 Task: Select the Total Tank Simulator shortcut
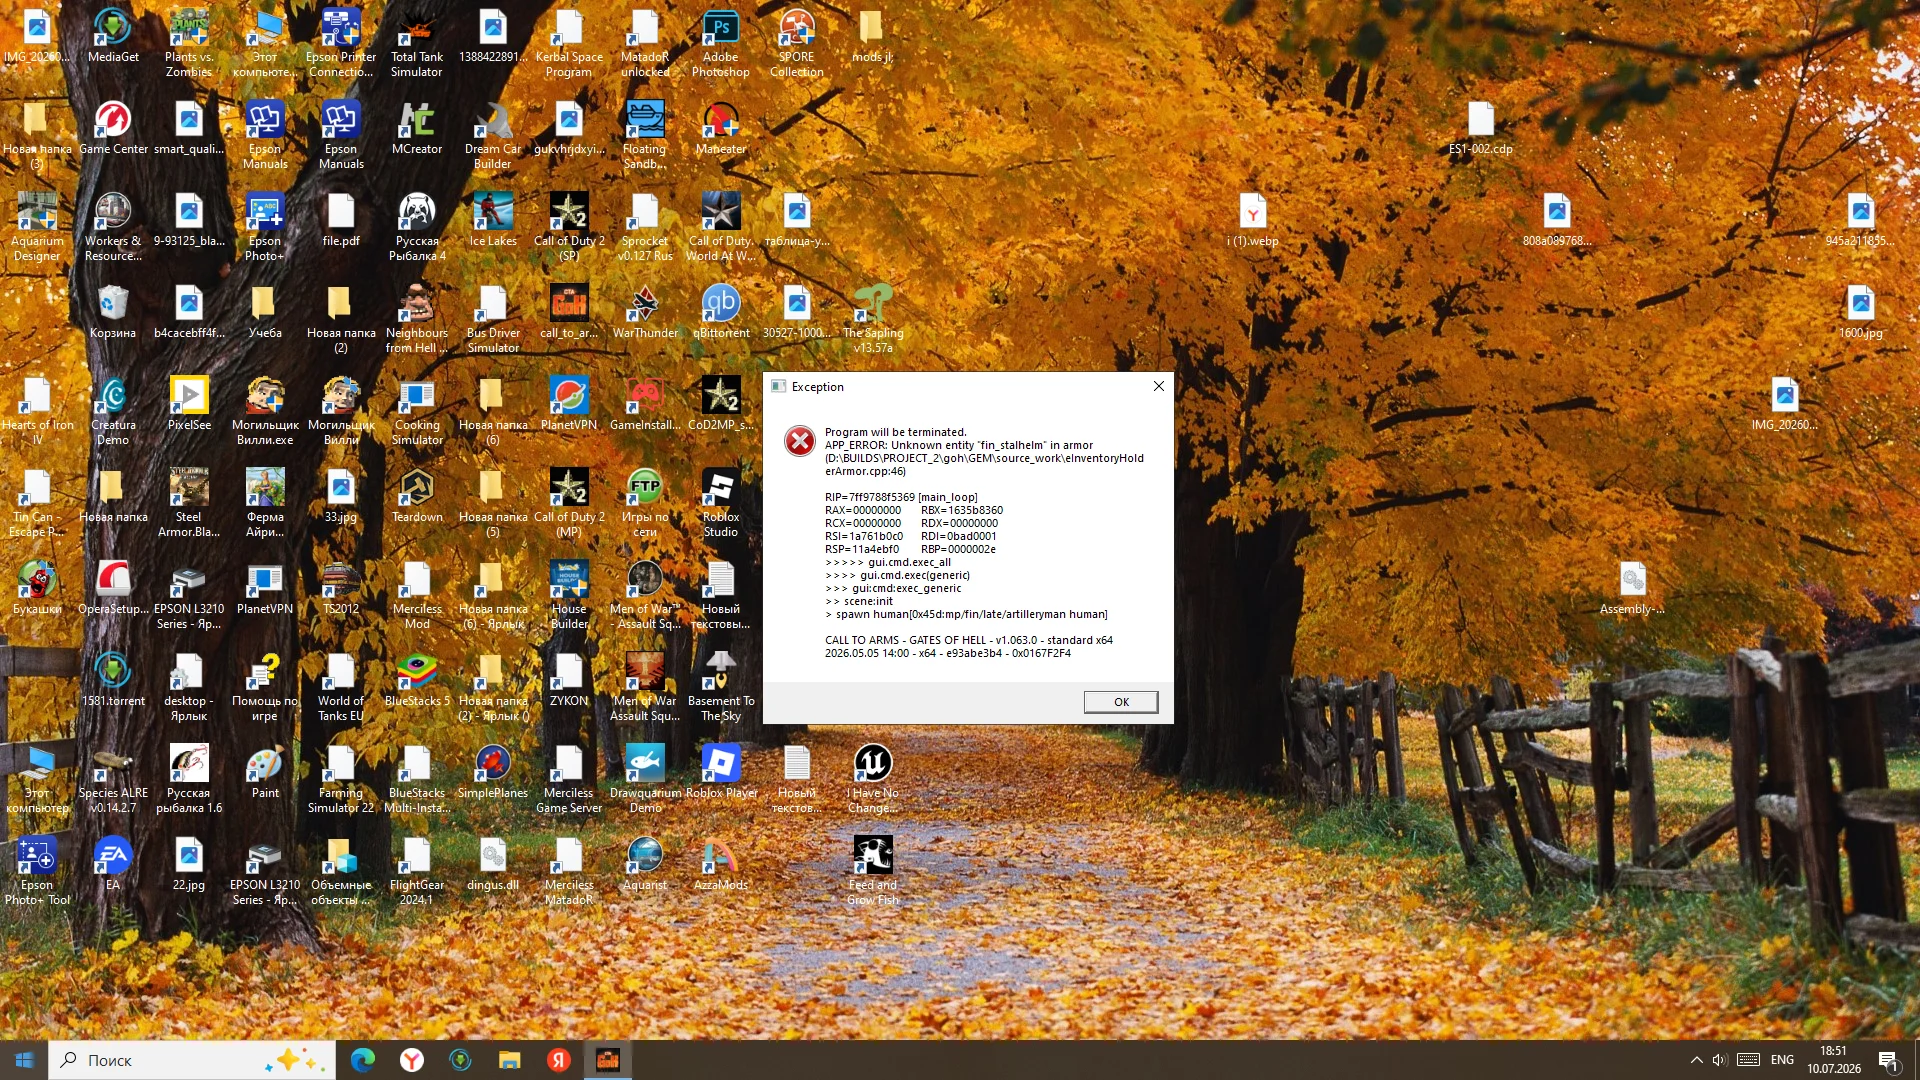tap(417, 43)
